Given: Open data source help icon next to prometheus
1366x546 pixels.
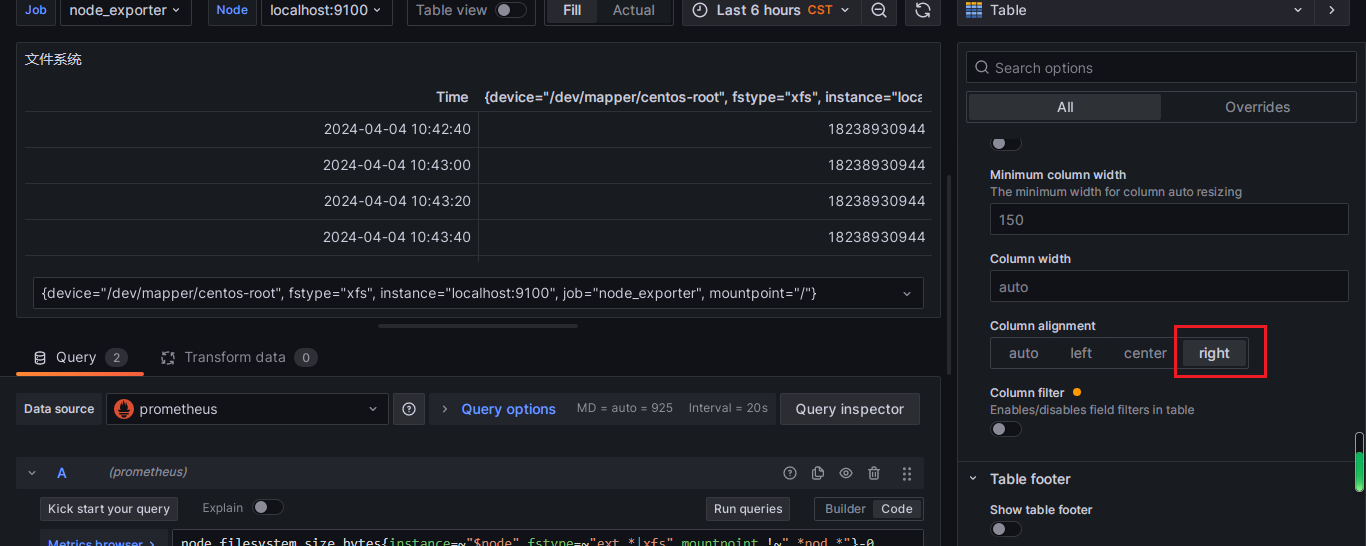Looking at the screenshot, I should tap(408, 409).
